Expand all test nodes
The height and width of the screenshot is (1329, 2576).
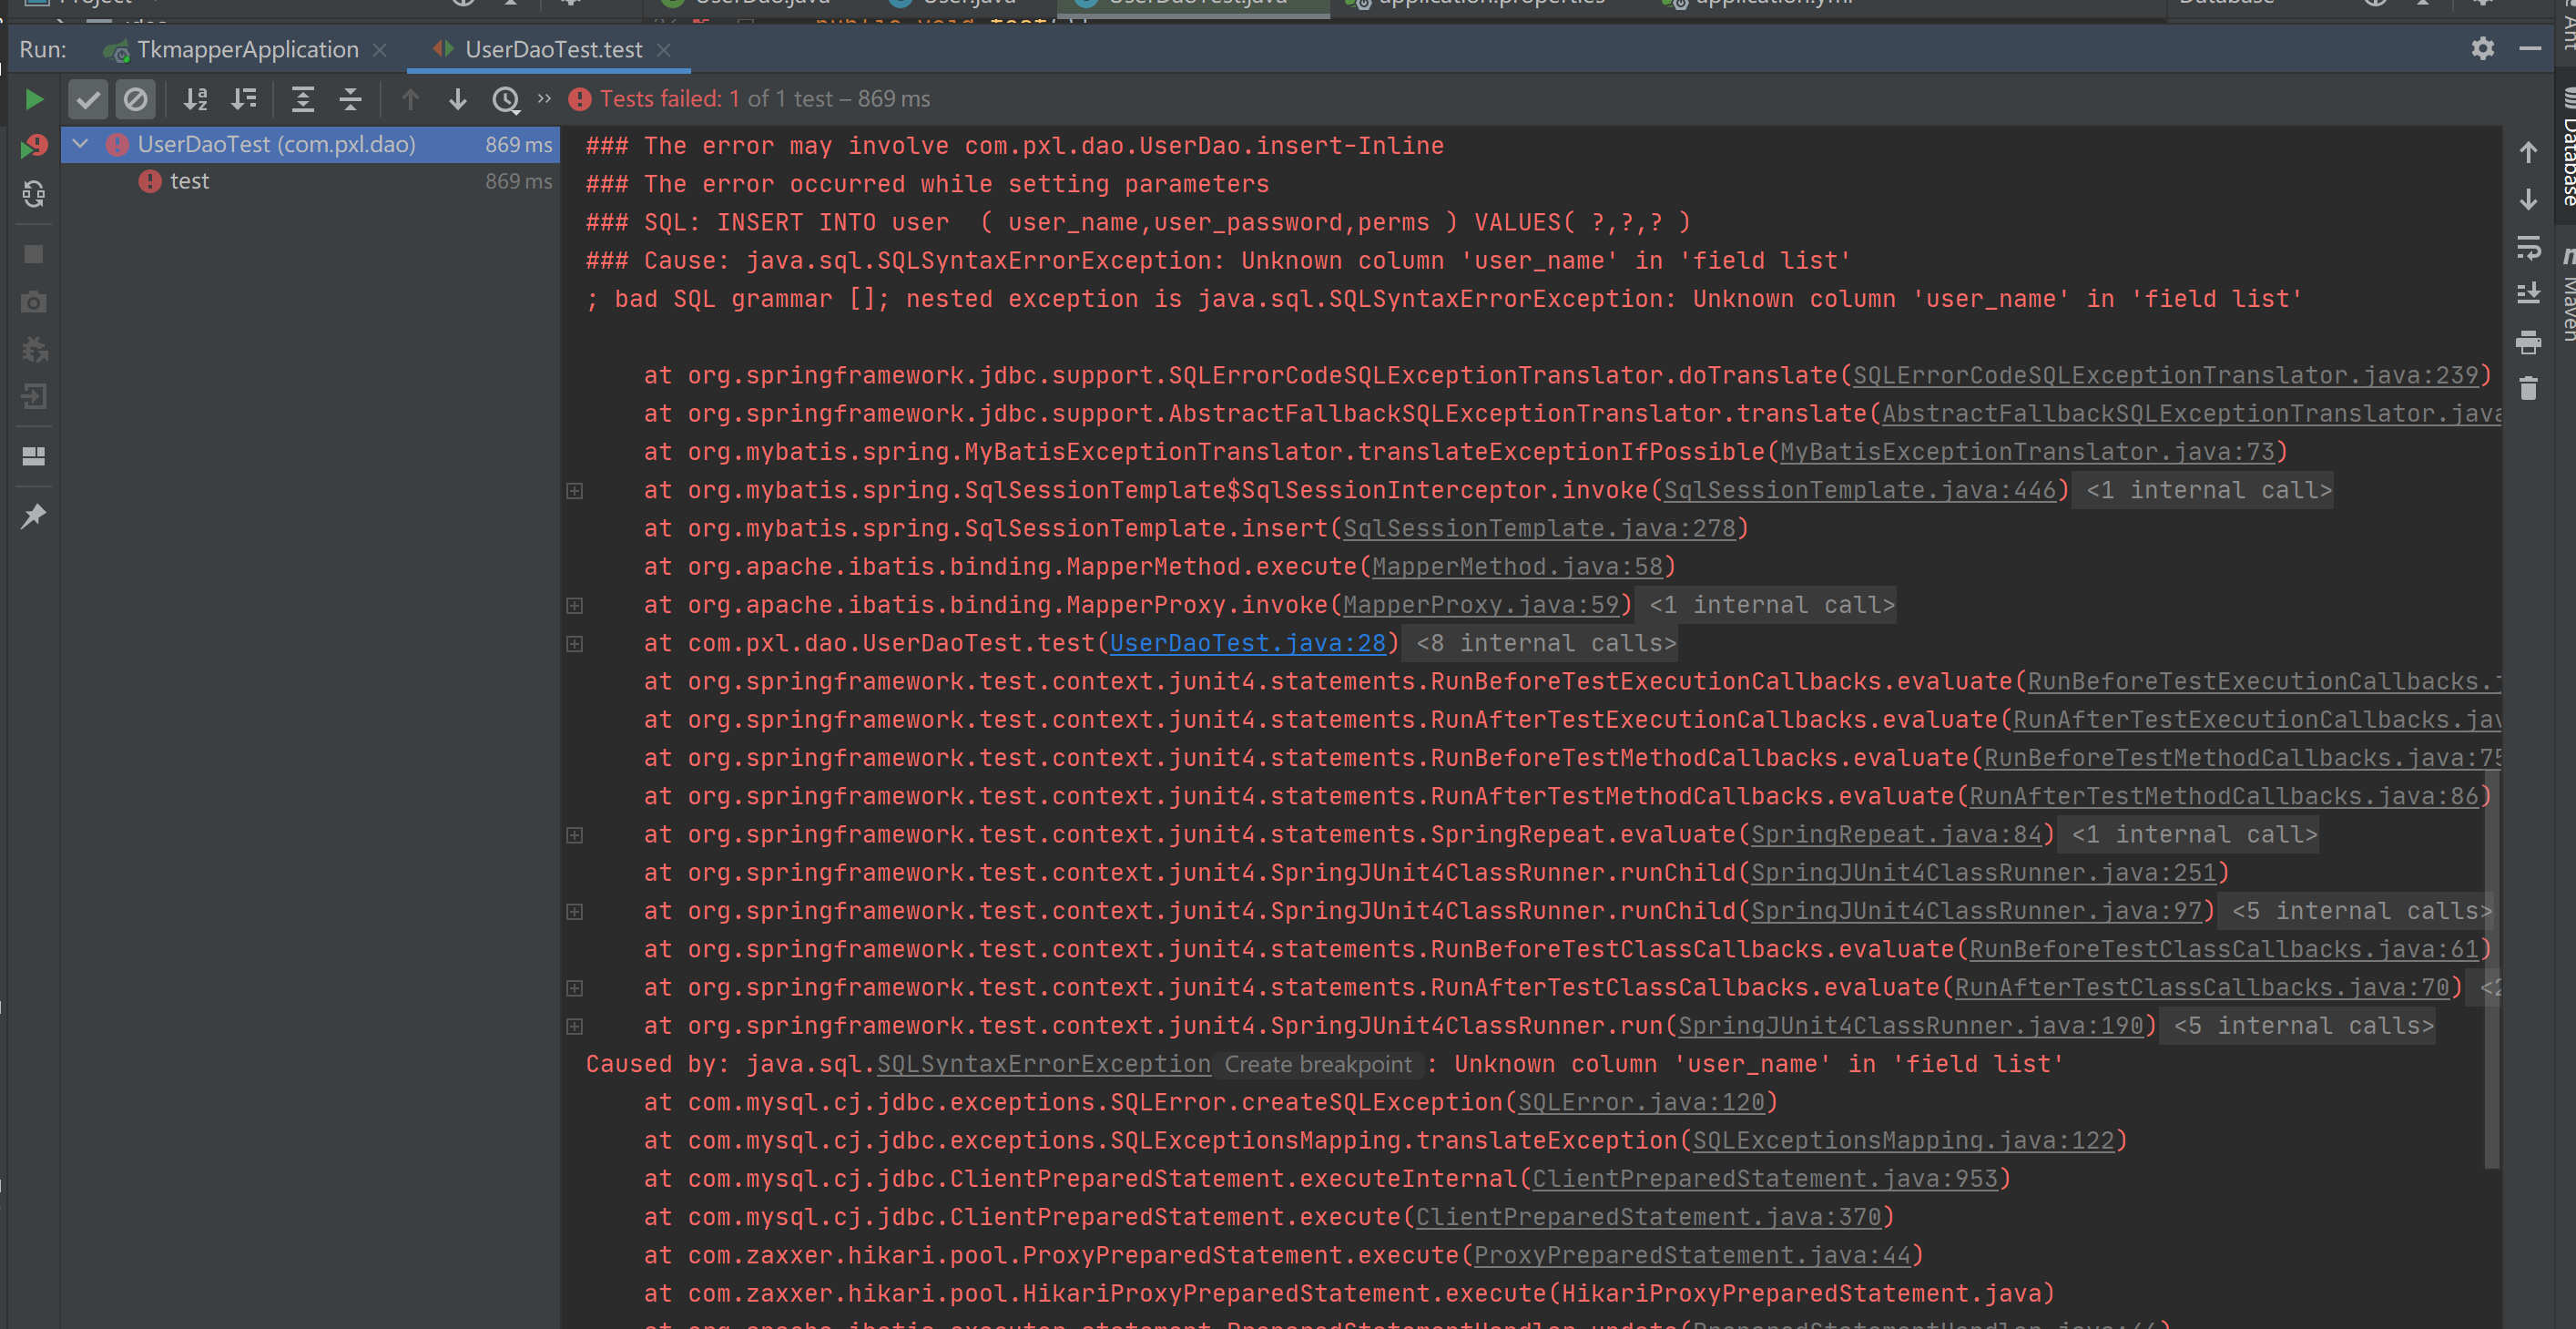tap(302, 99)
